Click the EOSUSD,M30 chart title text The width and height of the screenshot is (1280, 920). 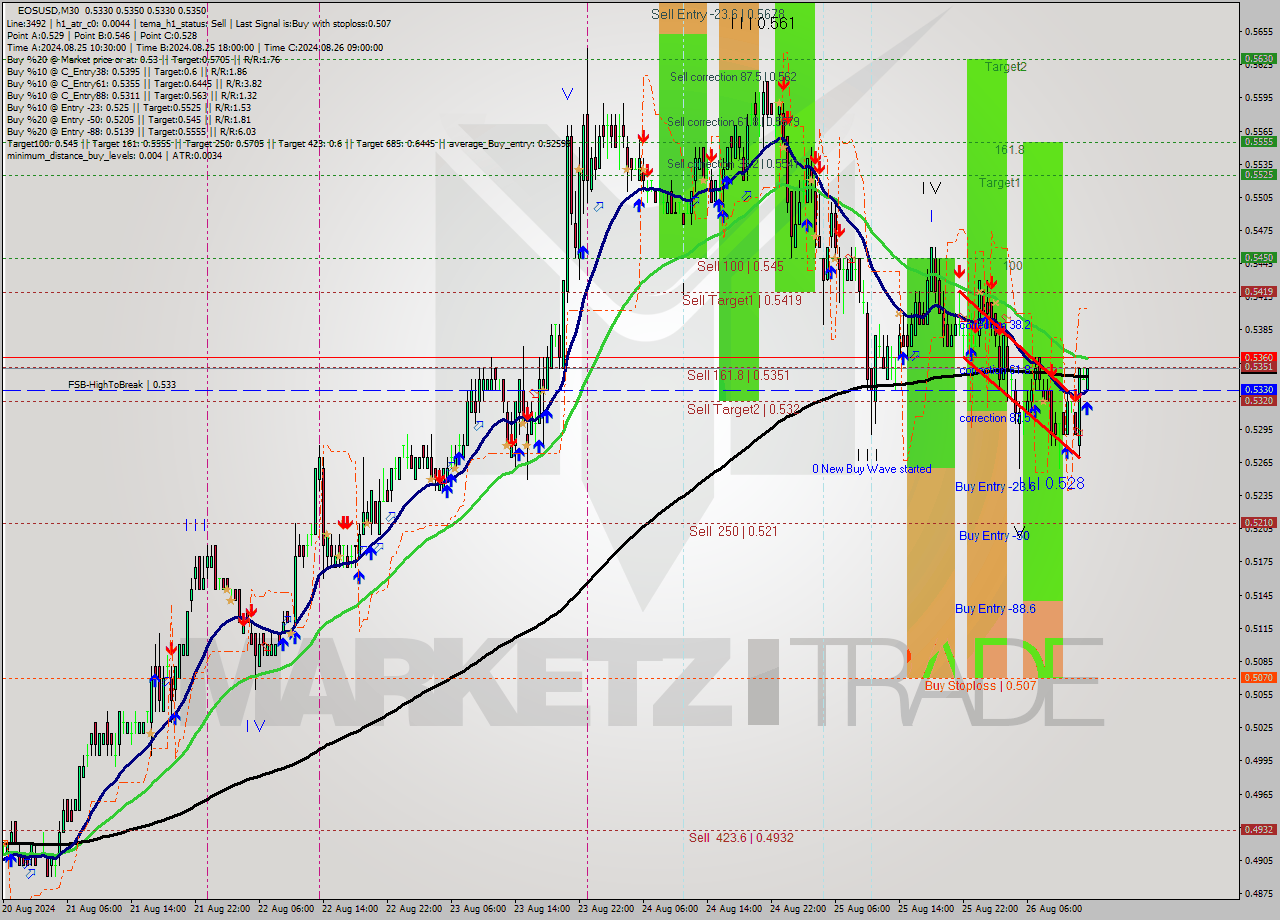pyautogui.click(x=49, y=10)
